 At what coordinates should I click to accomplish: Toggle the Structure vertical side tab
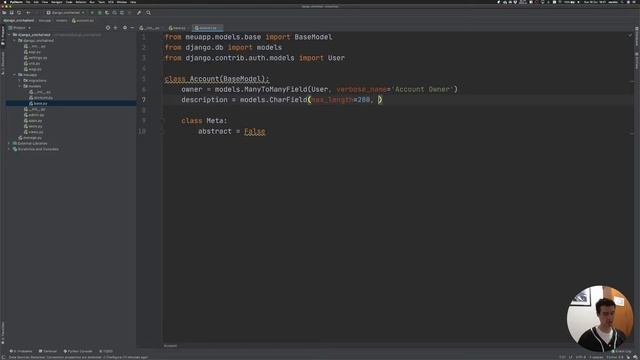(2, 62)
